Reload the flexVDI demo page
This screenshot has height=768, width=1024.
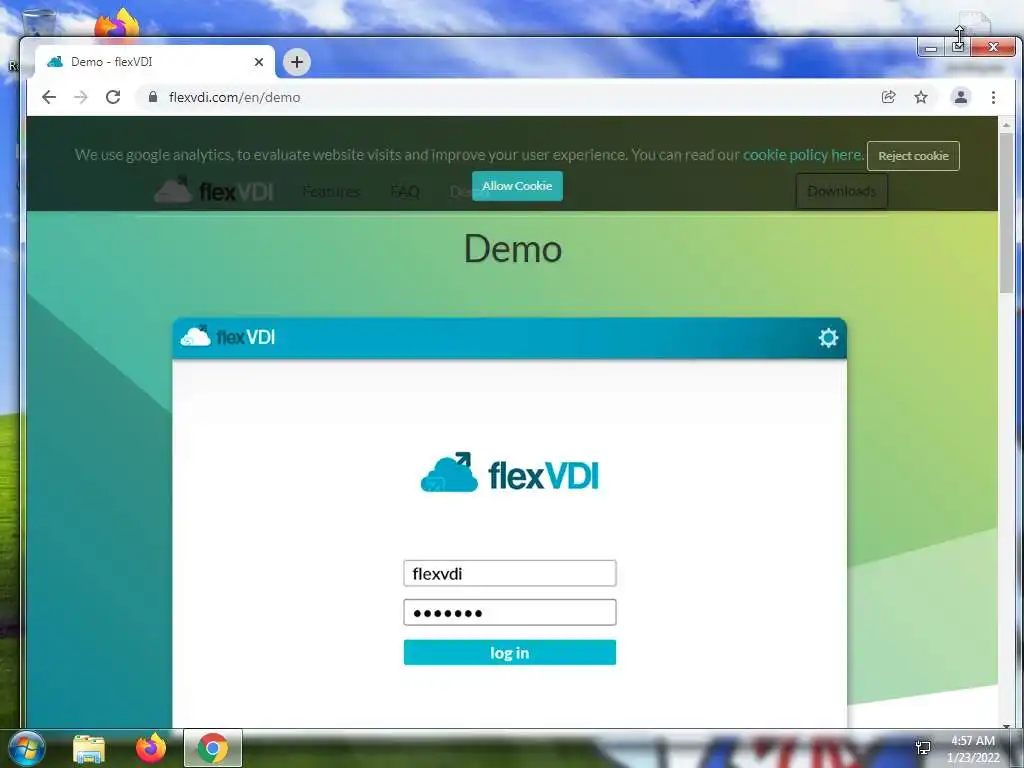click(113, 97)
